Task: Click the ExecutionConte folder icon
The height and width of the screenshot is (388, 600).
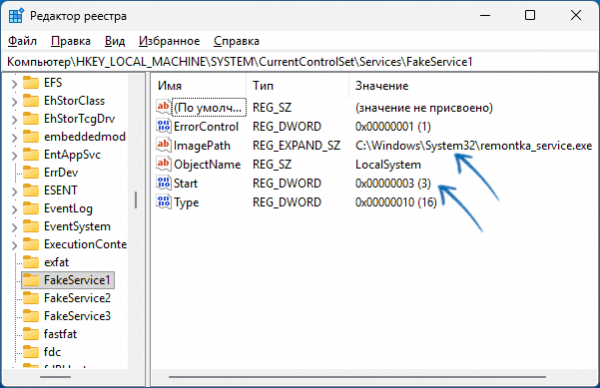Action: coord(31,245)
